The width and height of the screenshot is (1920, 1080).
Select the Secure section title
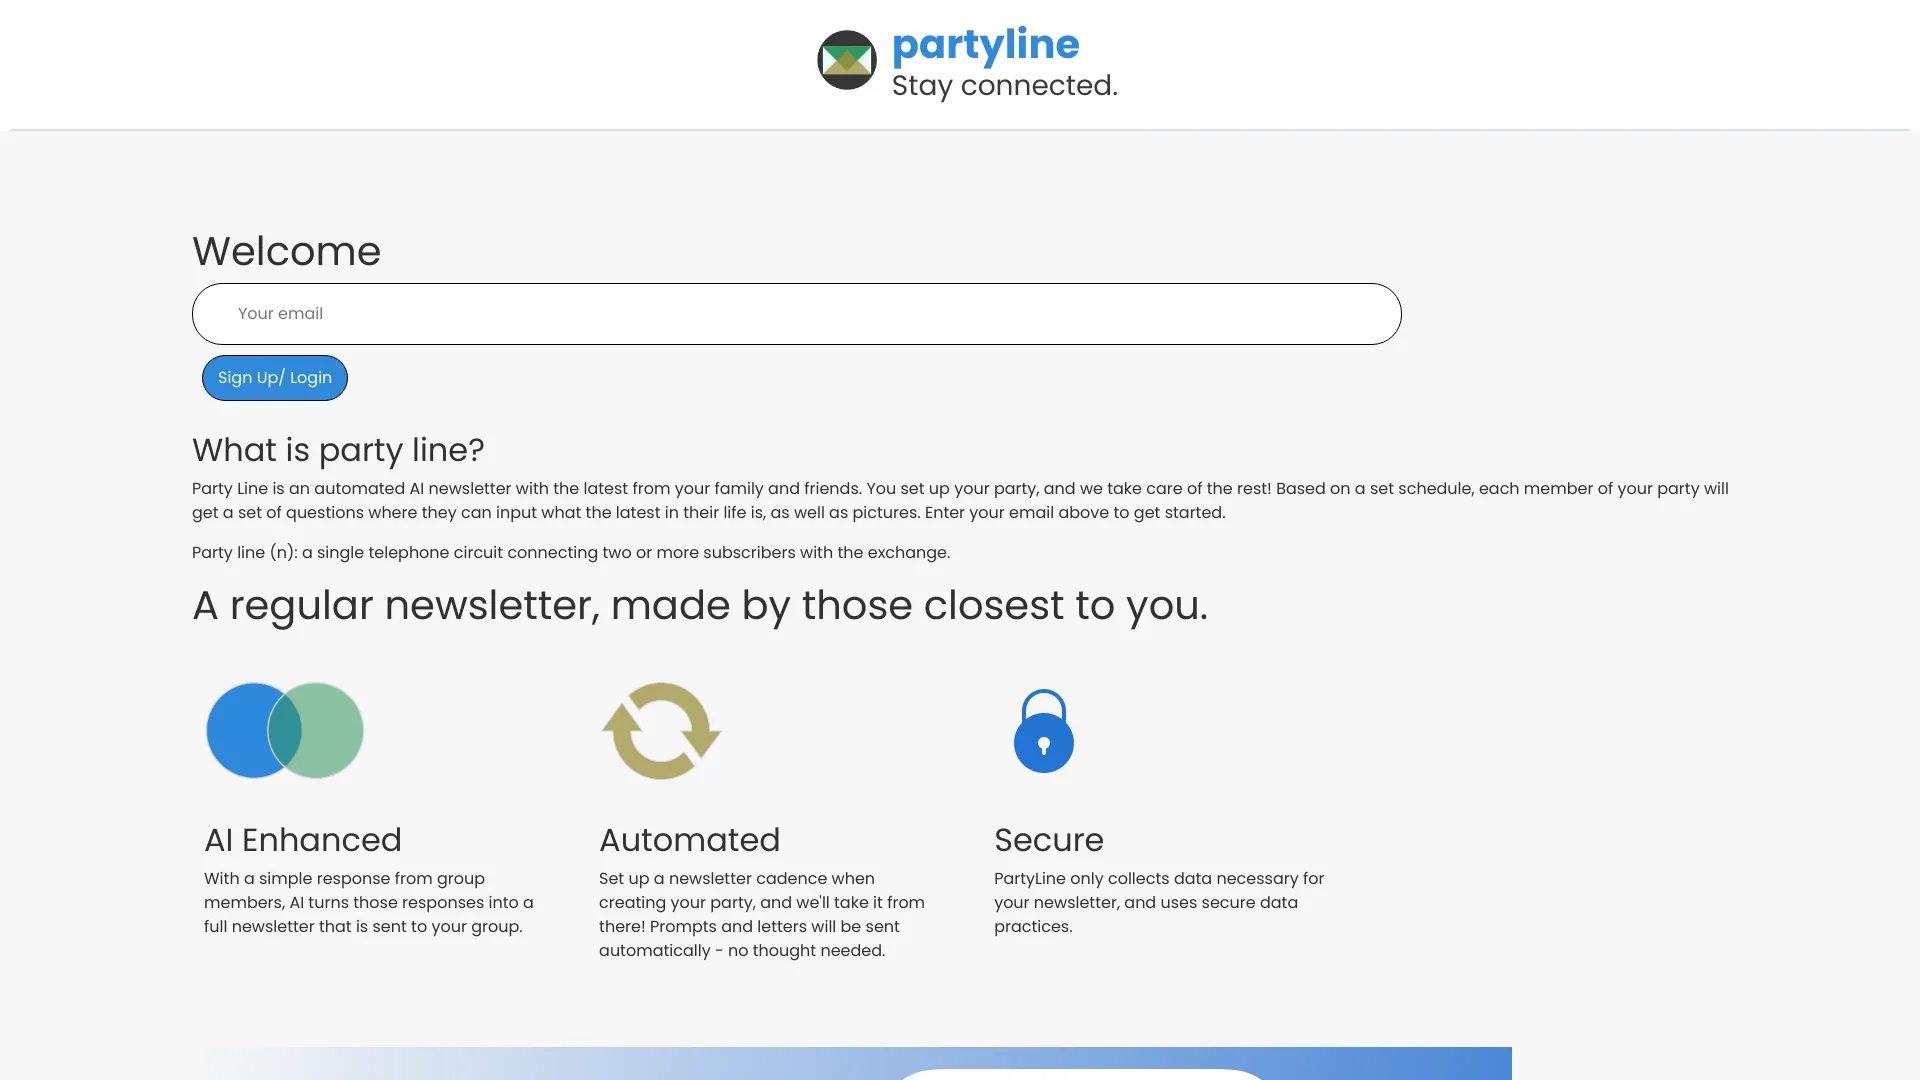pos(1048,840)
